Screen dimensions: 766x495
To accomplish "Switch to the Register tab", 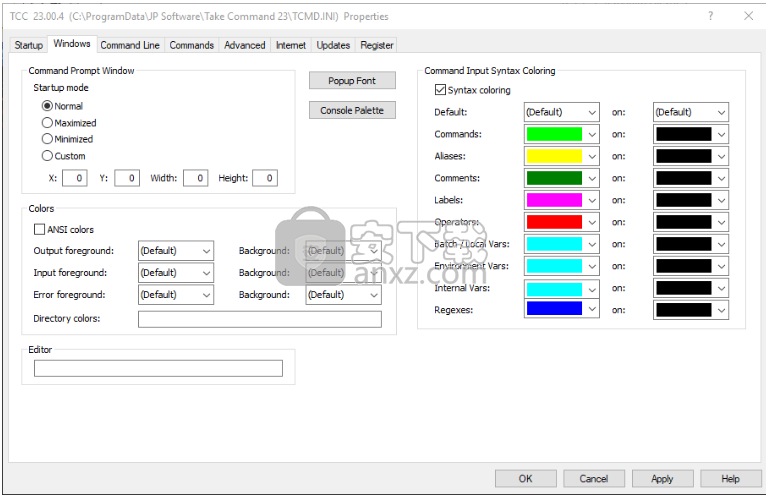I will (377, 45).
